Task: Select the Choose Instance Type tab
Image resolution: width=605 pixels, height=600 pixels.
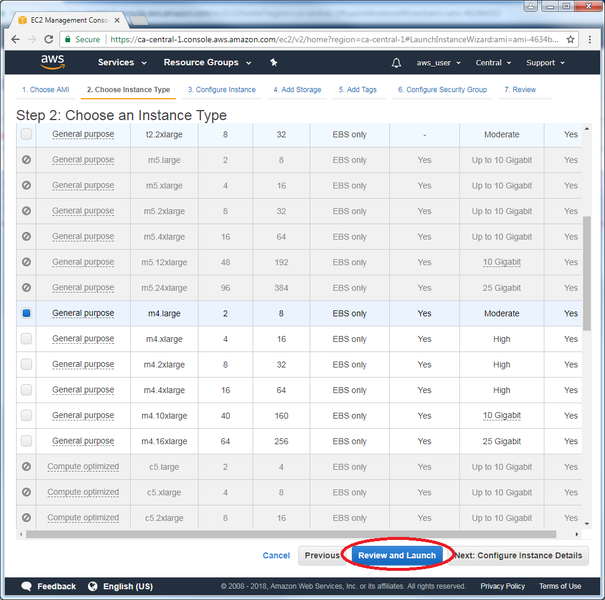Action: click(128, 90)
